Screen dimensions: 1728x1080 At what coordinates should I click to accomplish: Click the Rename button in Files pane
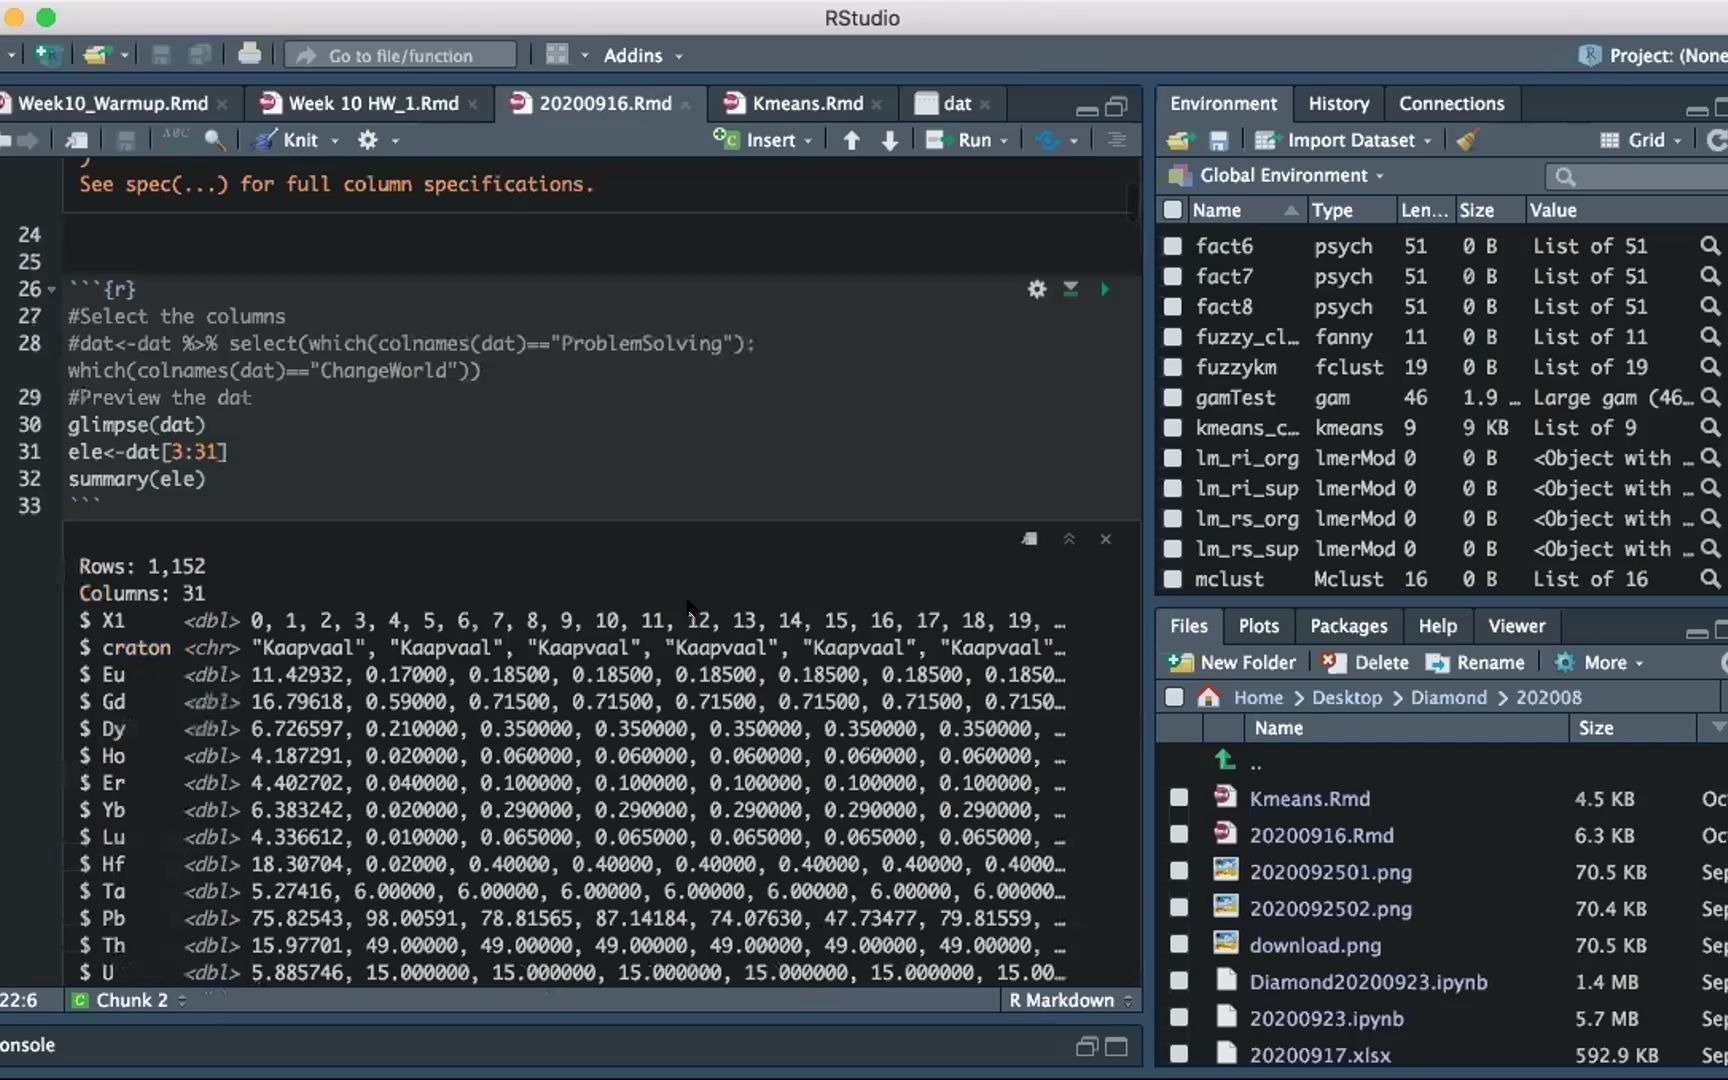point(1475,663)
